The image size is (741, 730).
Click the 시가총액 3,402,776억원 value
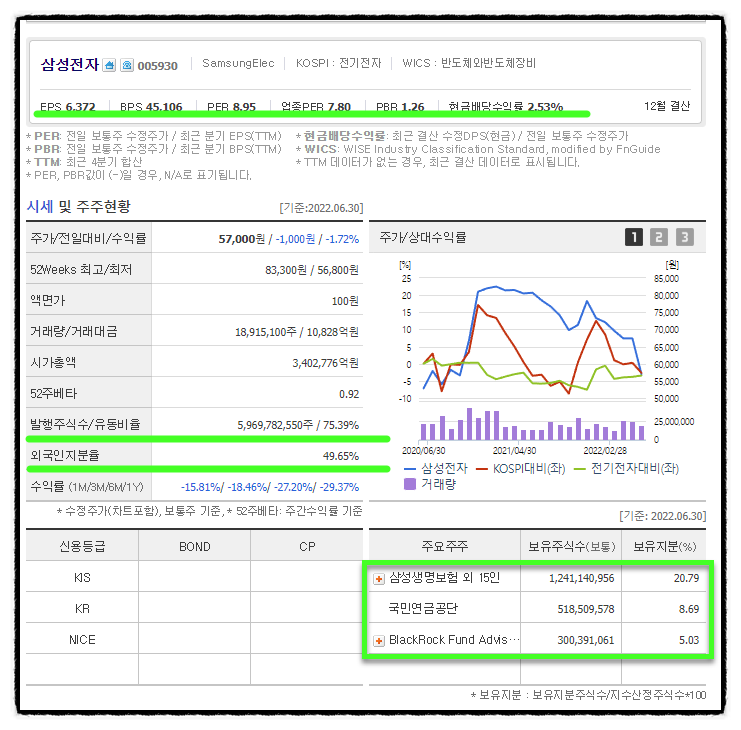[326, 363]
